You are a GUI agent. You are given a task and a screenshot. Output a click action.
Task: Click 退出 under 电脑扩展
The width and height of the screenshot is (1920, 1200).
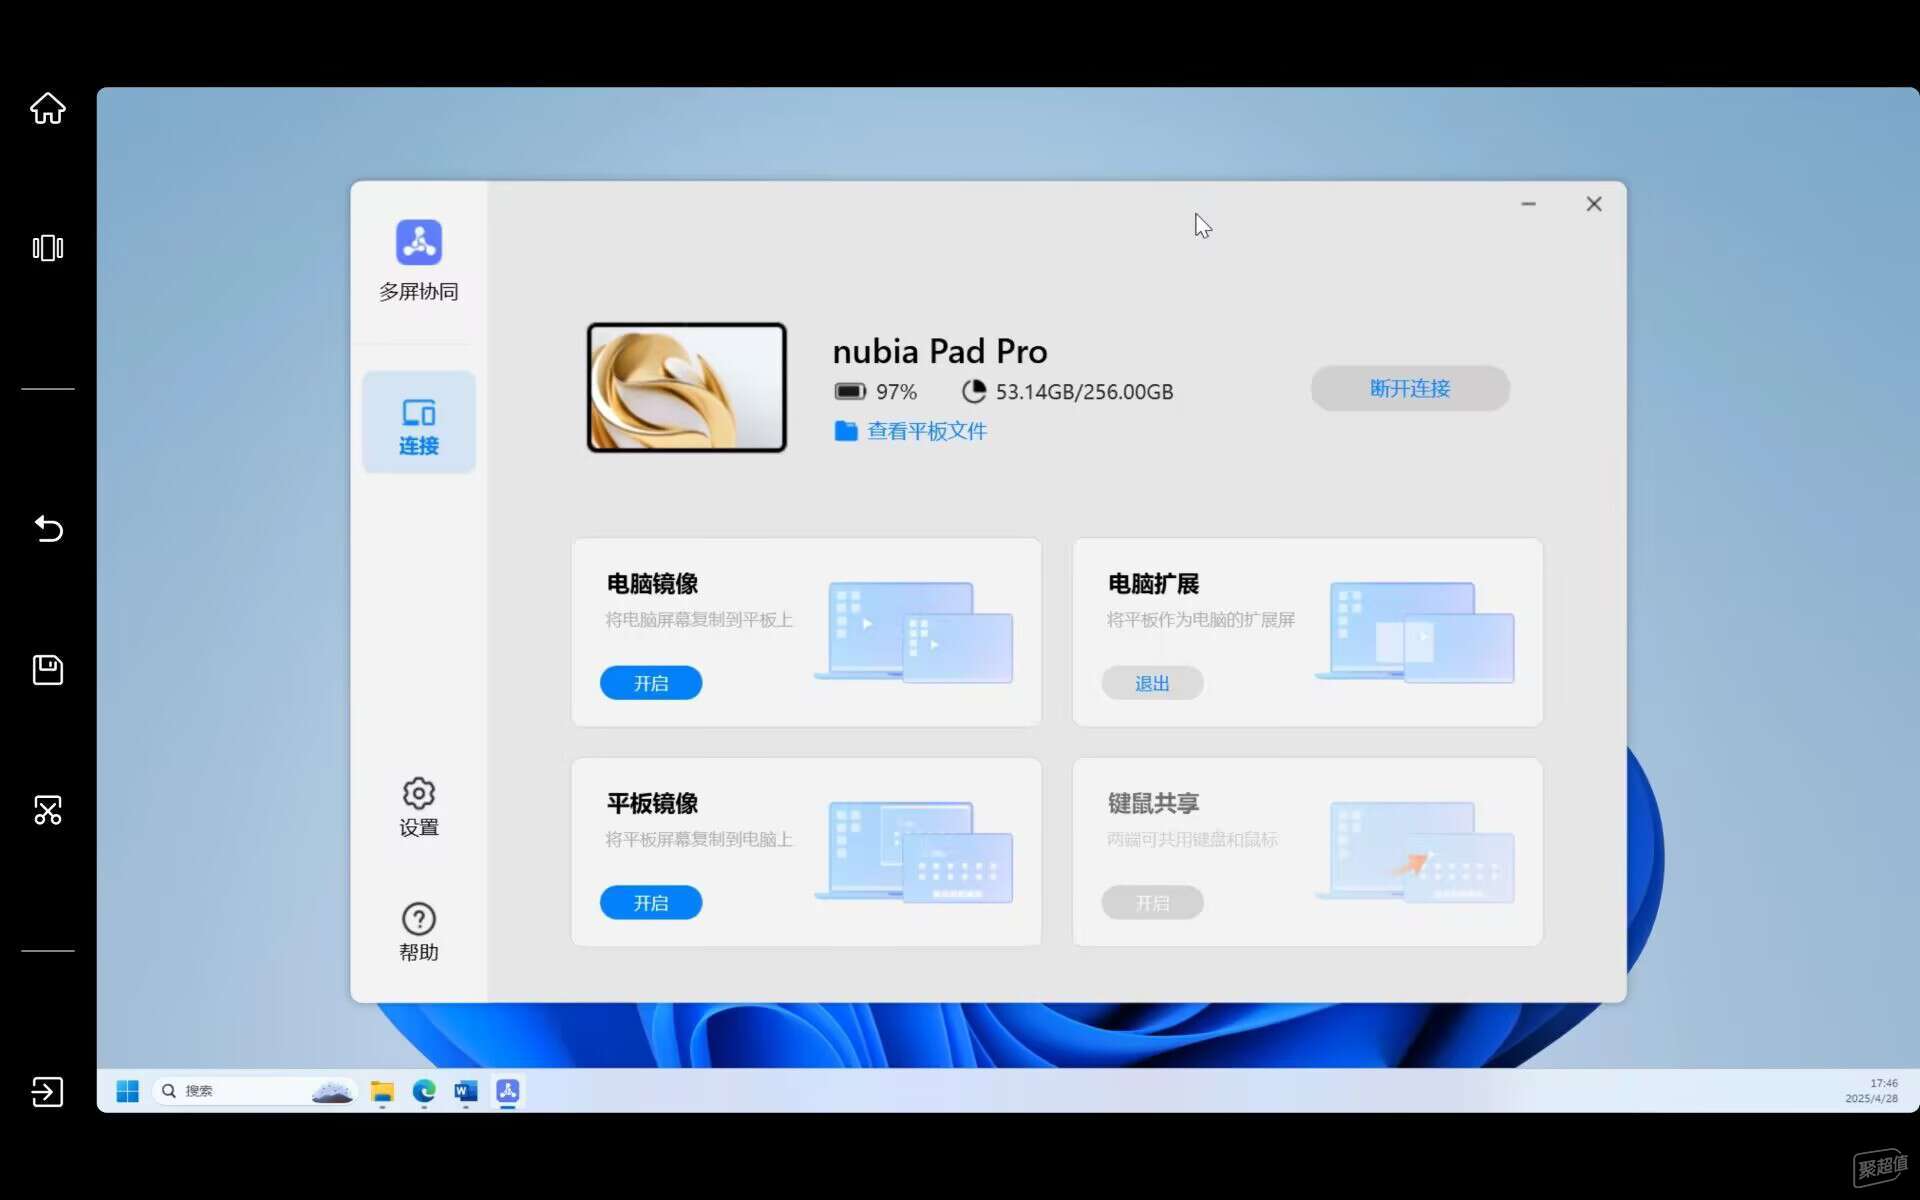pos(1152,683)
